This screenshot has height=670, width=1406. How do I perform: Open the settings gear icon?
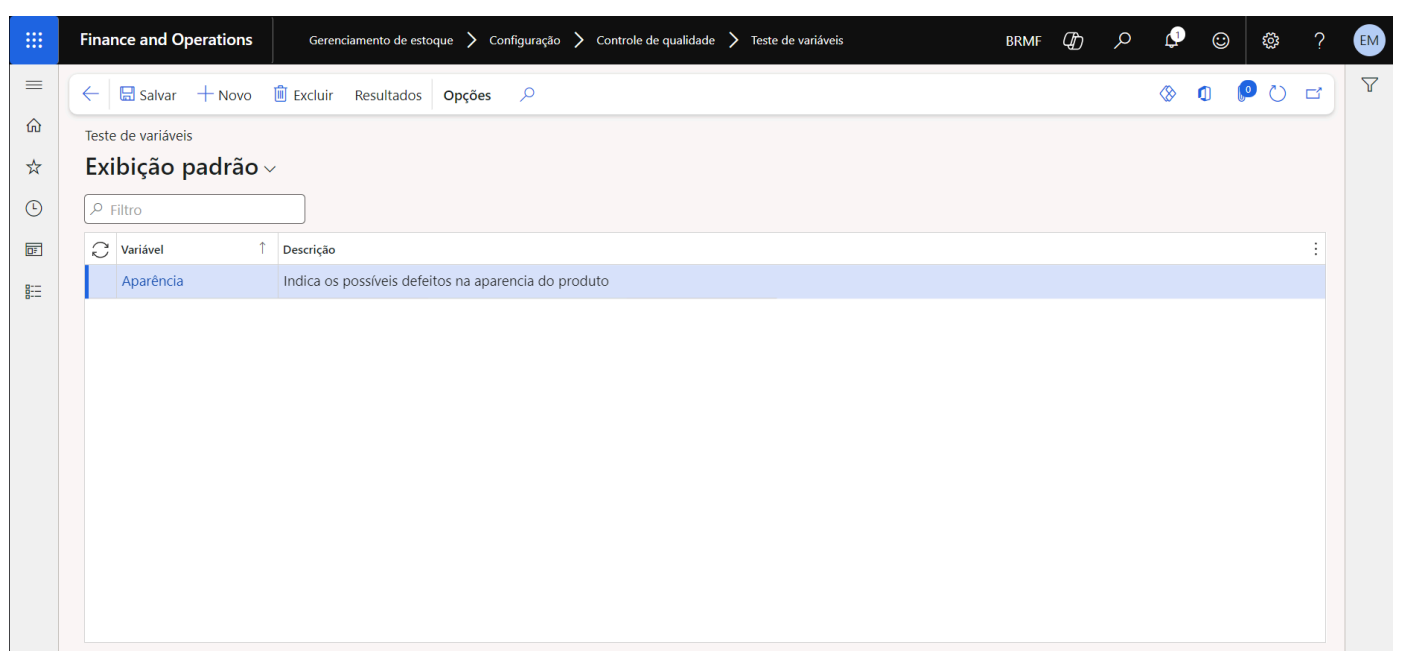pos(1270,40)
